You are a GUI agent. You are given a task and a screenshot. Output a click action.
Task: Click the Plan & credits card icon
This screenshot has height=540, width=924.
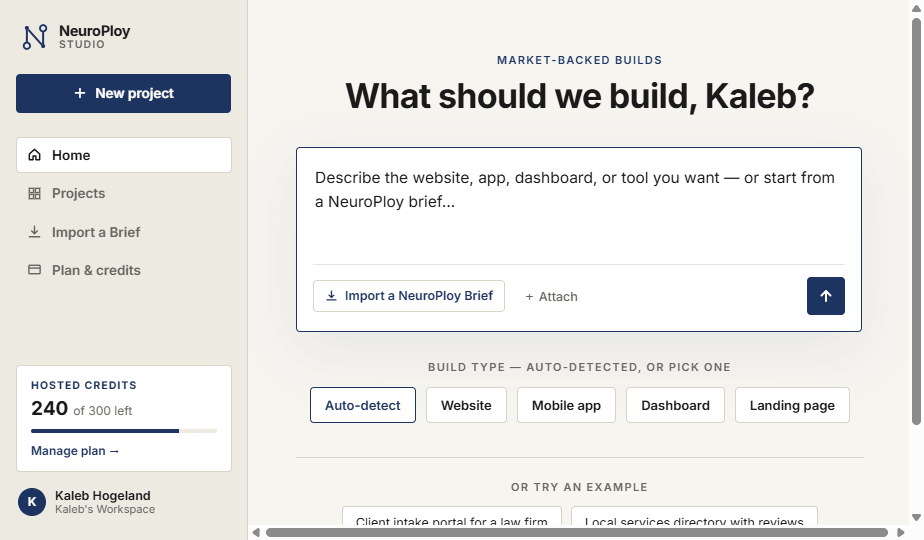[35, 270]
